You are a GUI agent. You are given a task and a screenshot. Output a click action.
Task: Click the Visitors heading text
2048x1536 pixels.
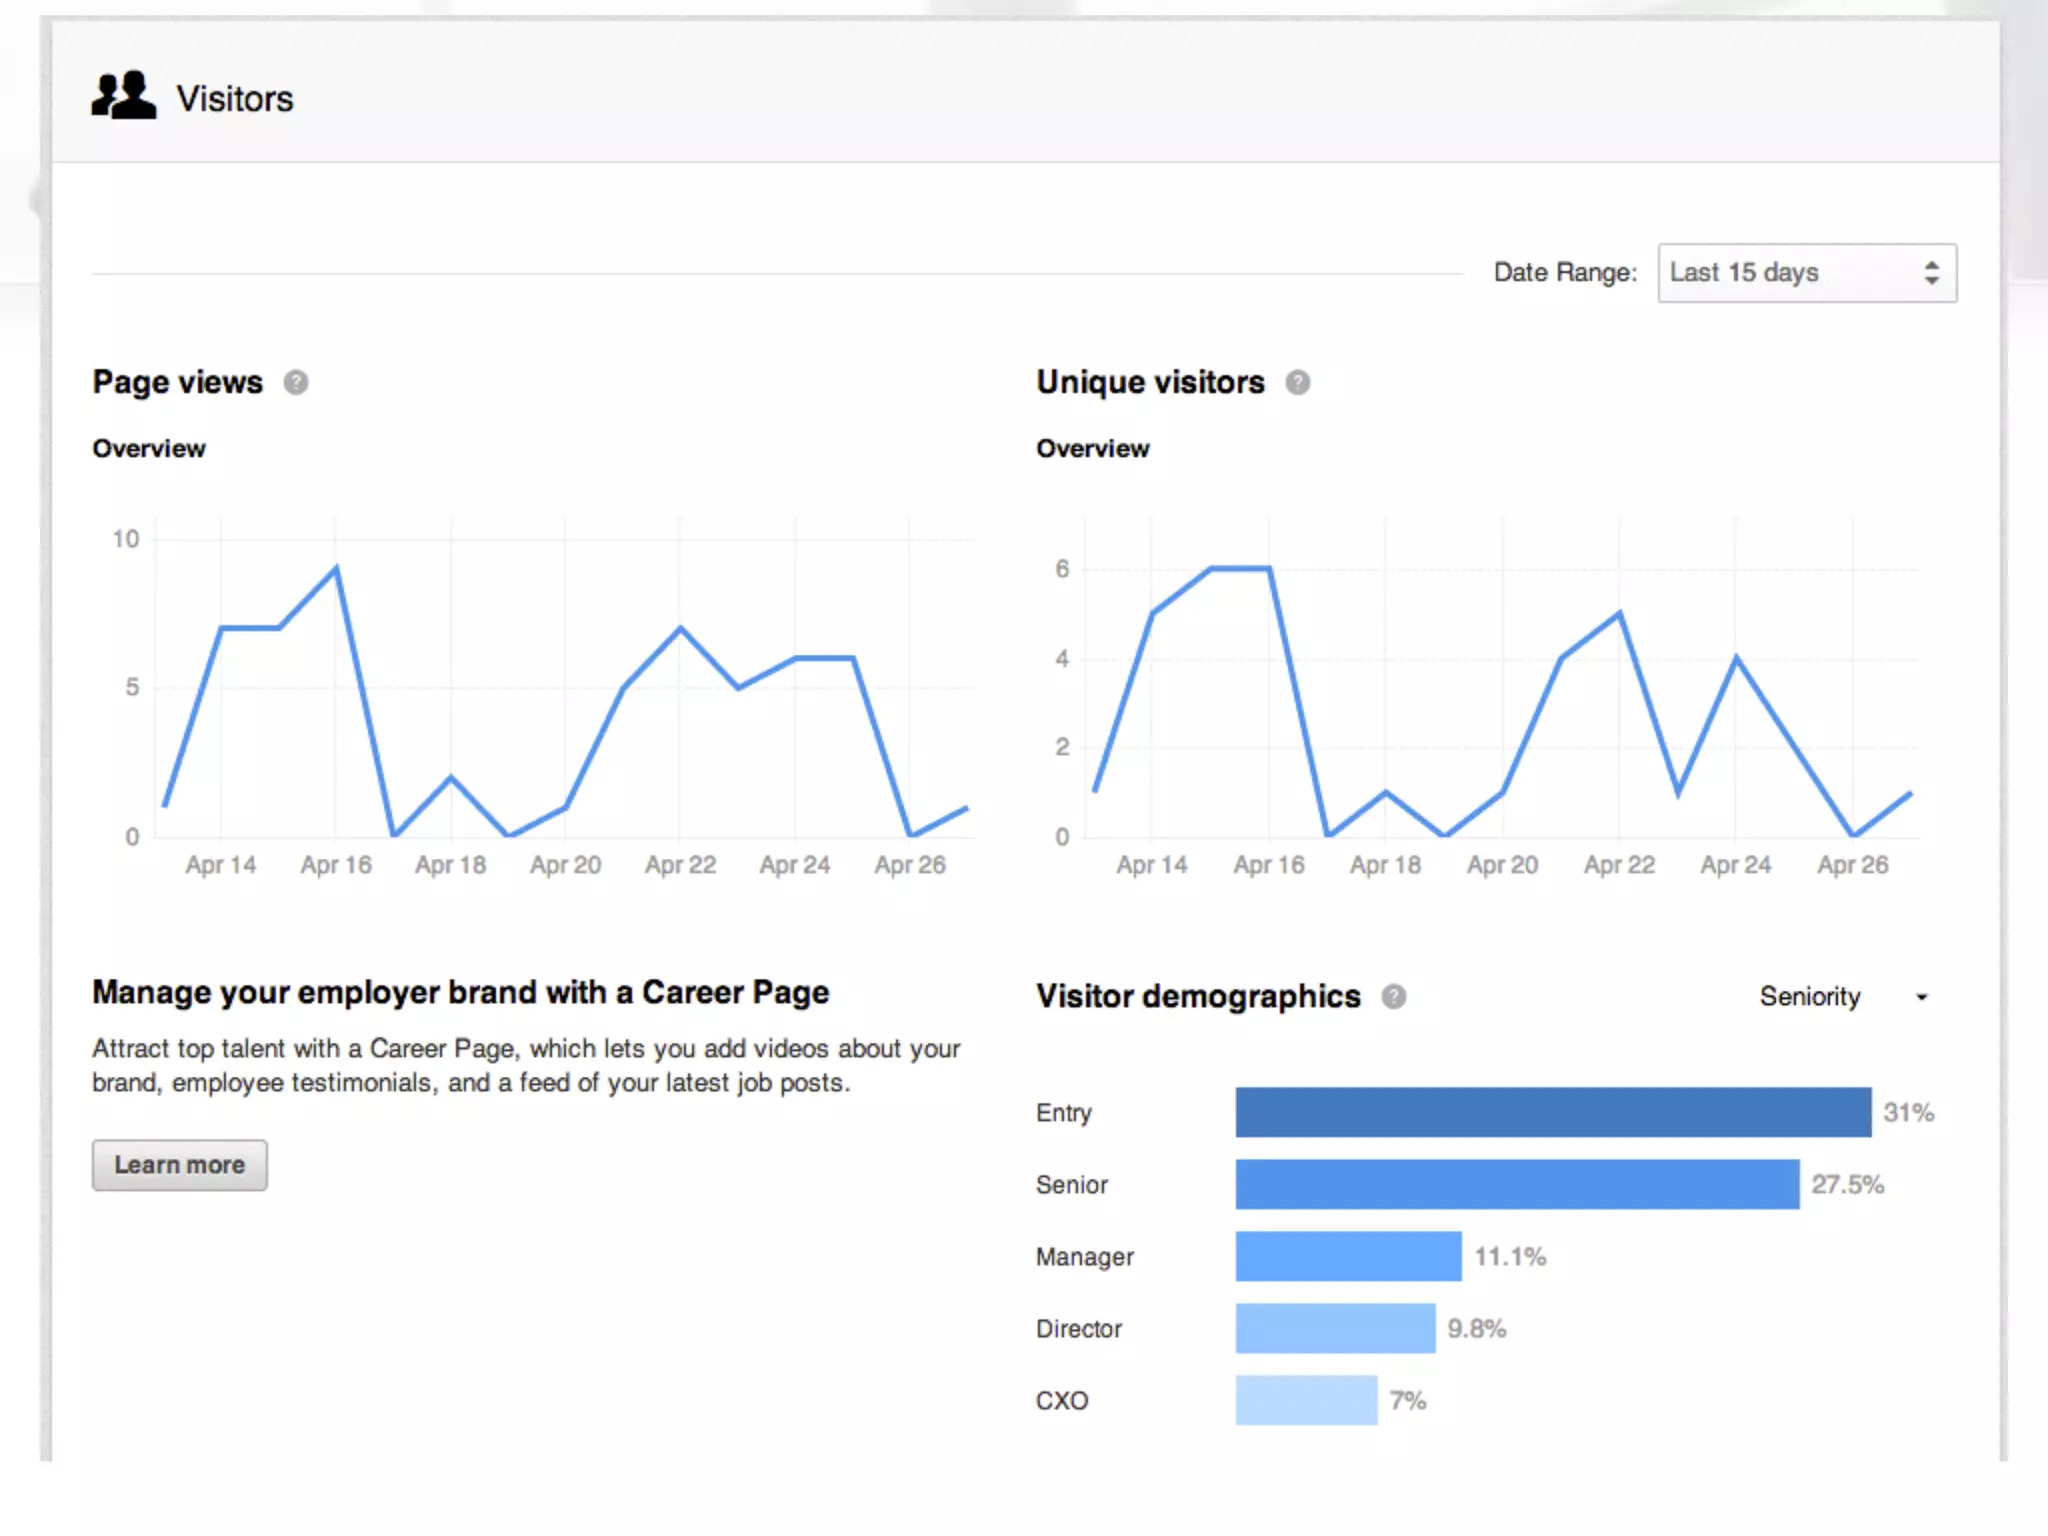[x=235, y=99]
